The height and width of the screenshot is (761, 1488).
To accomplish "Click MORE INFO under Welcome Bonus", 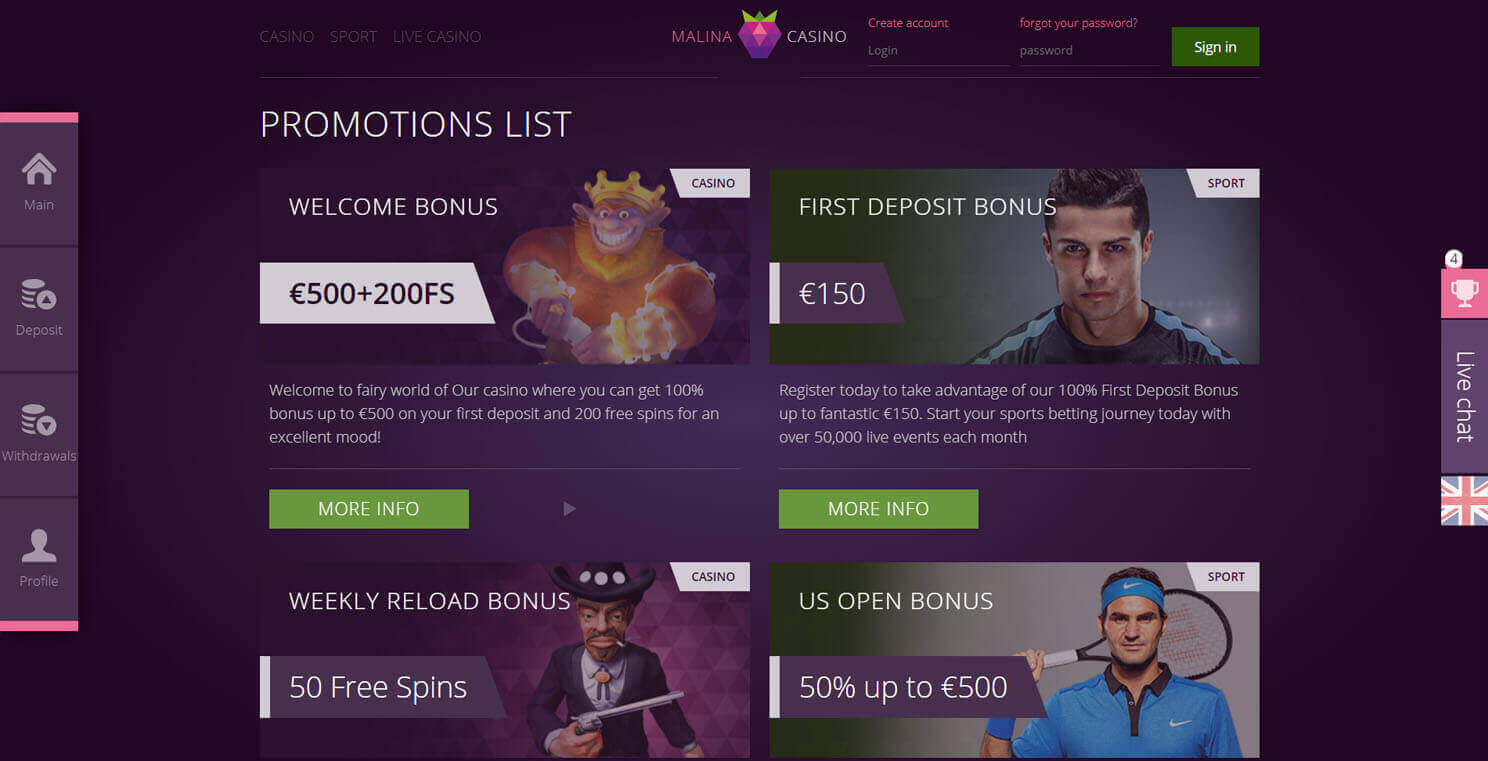I will (369, 509).
